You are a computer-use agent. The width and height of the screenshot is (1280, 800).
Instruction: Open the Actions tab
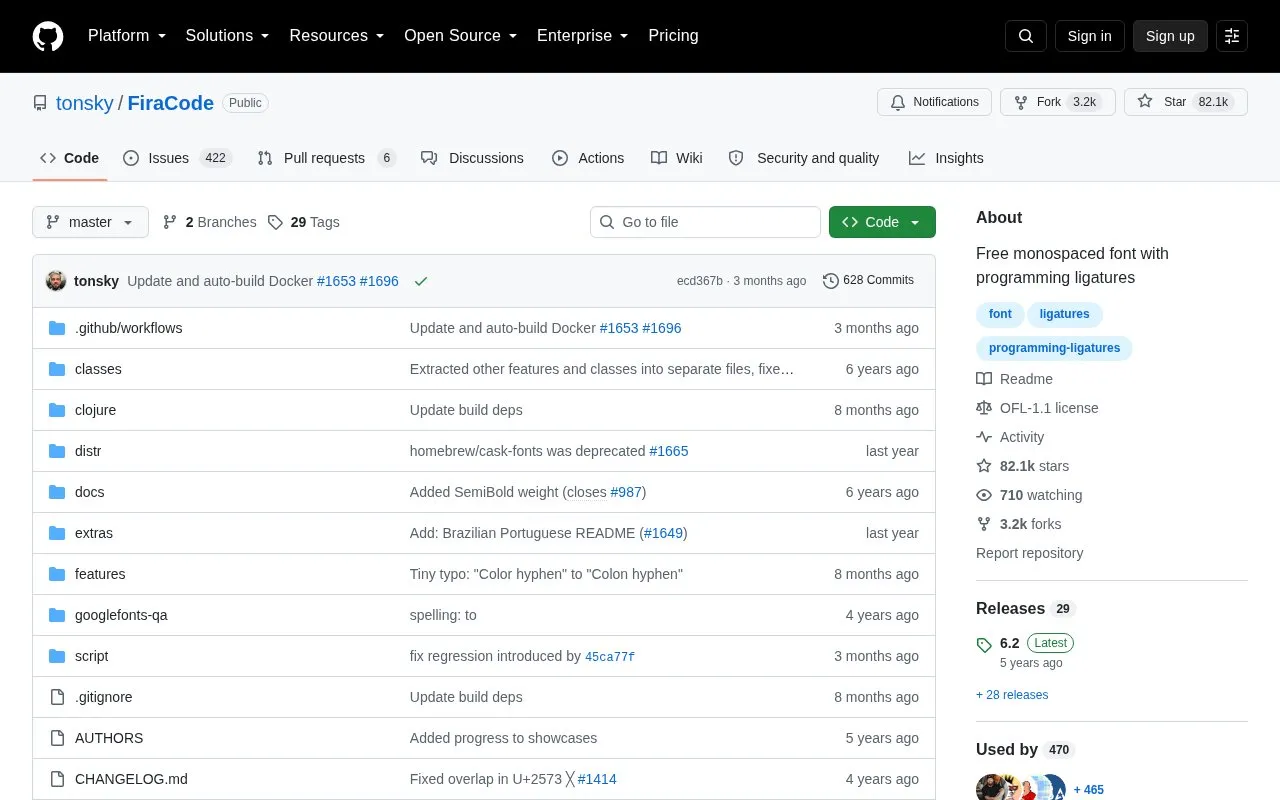tap(588, 158)
